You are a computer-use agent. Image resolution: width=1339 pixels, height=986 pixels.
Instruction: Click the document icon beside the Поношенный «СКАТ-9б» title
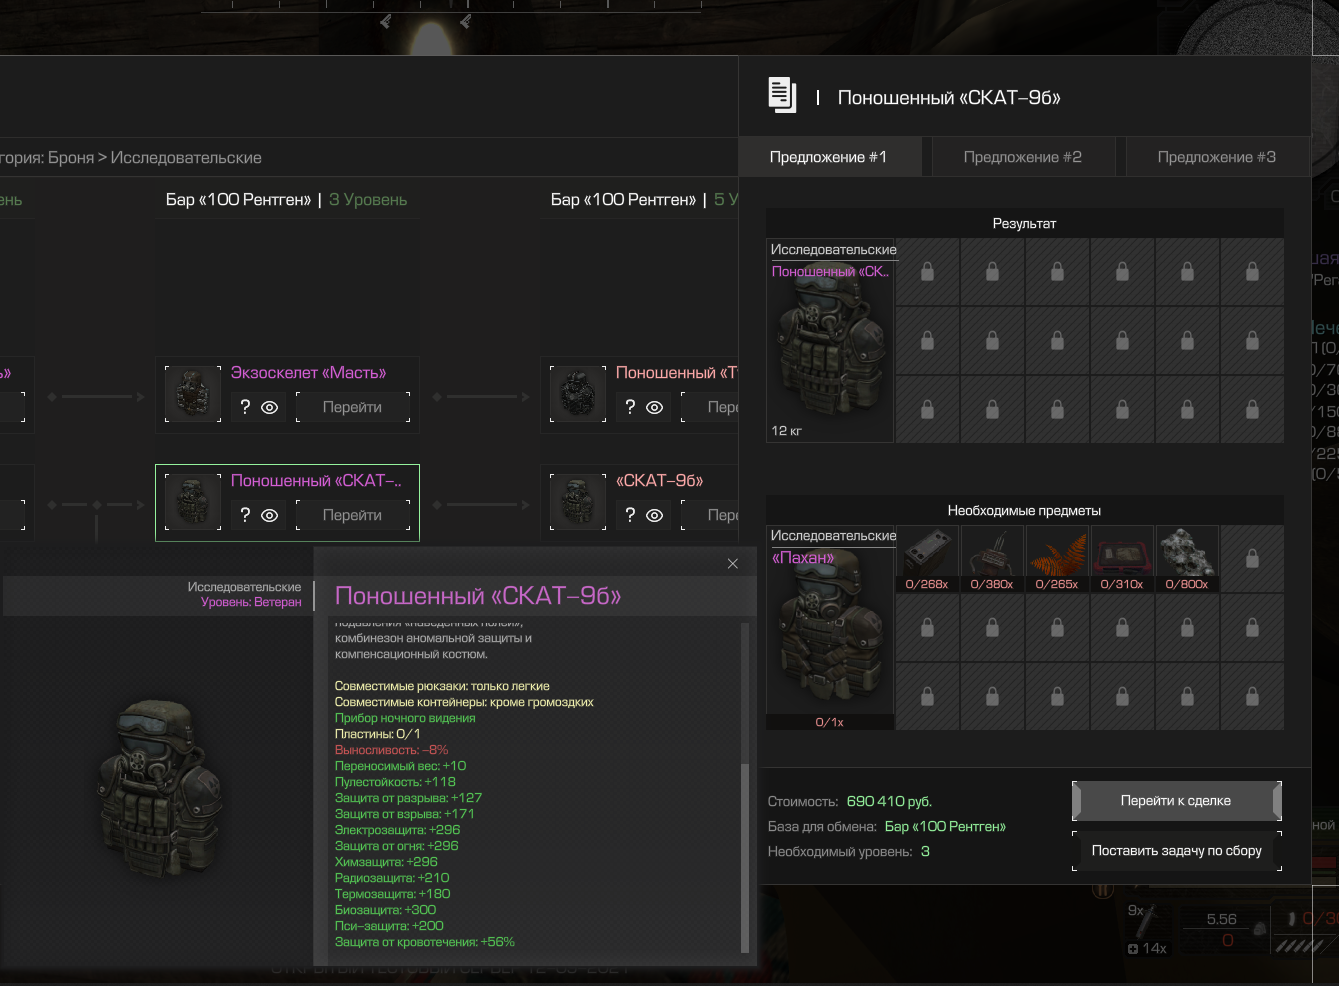[782, 95]
